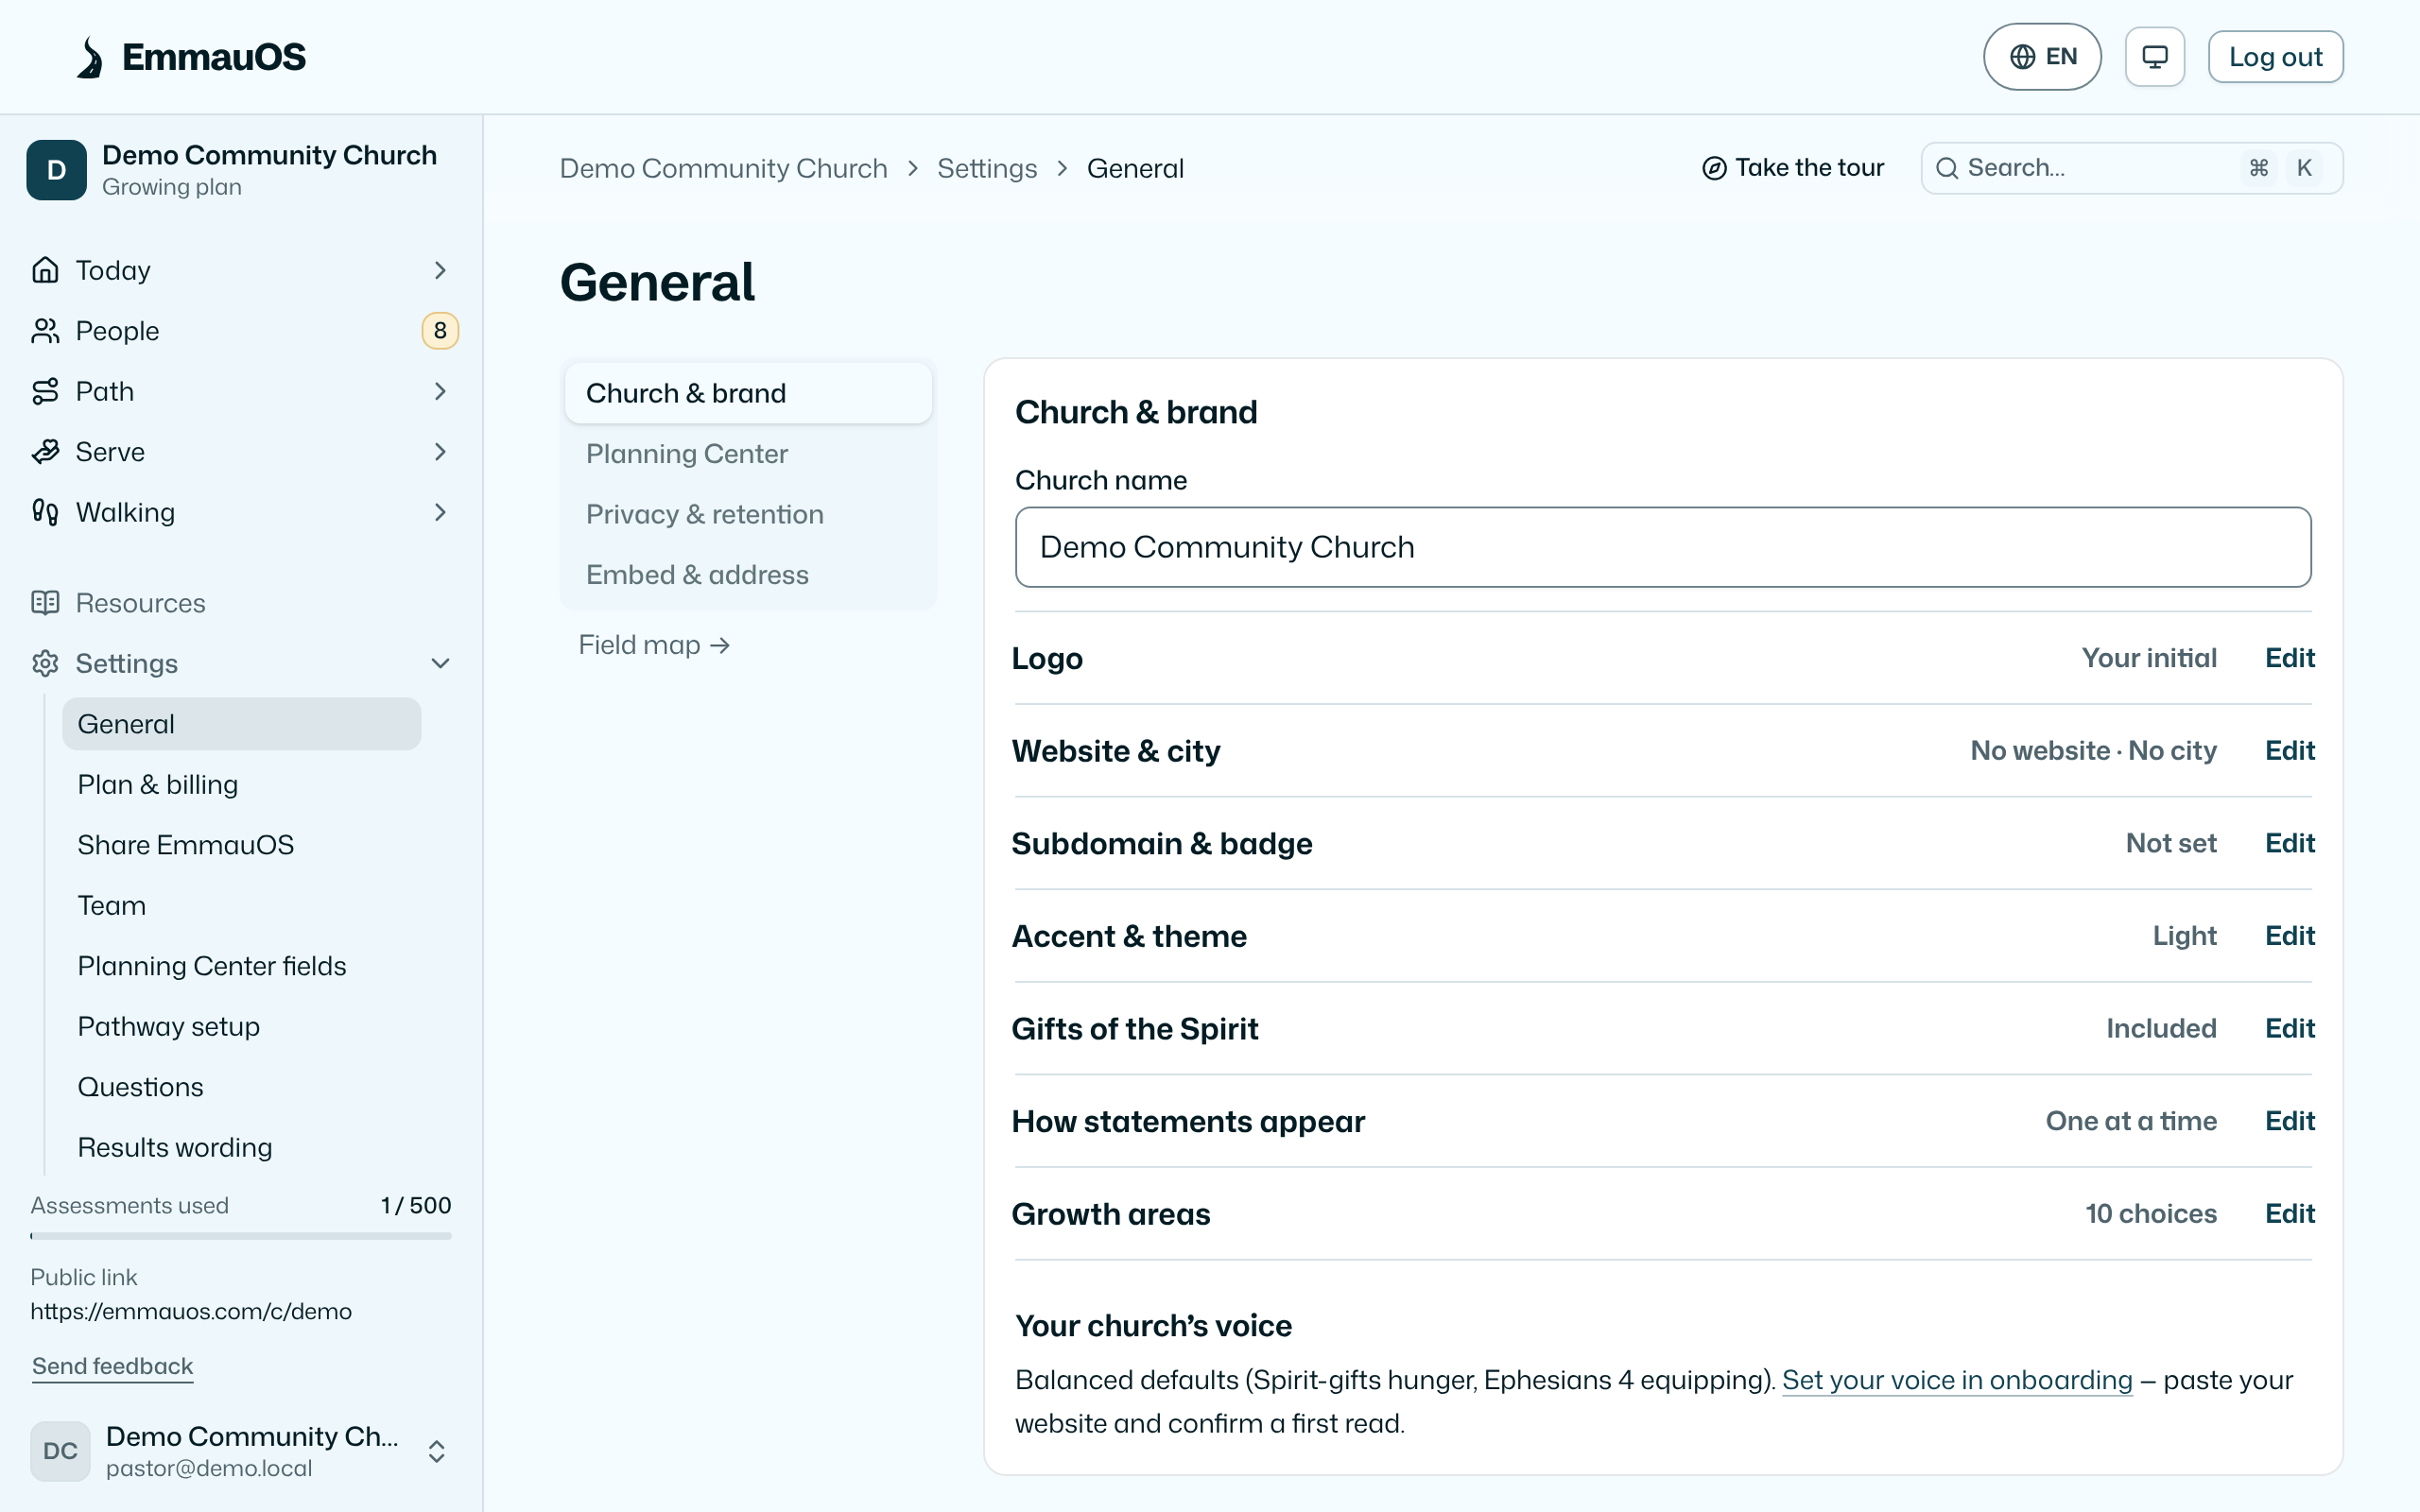Click the Log out button

2275,57
